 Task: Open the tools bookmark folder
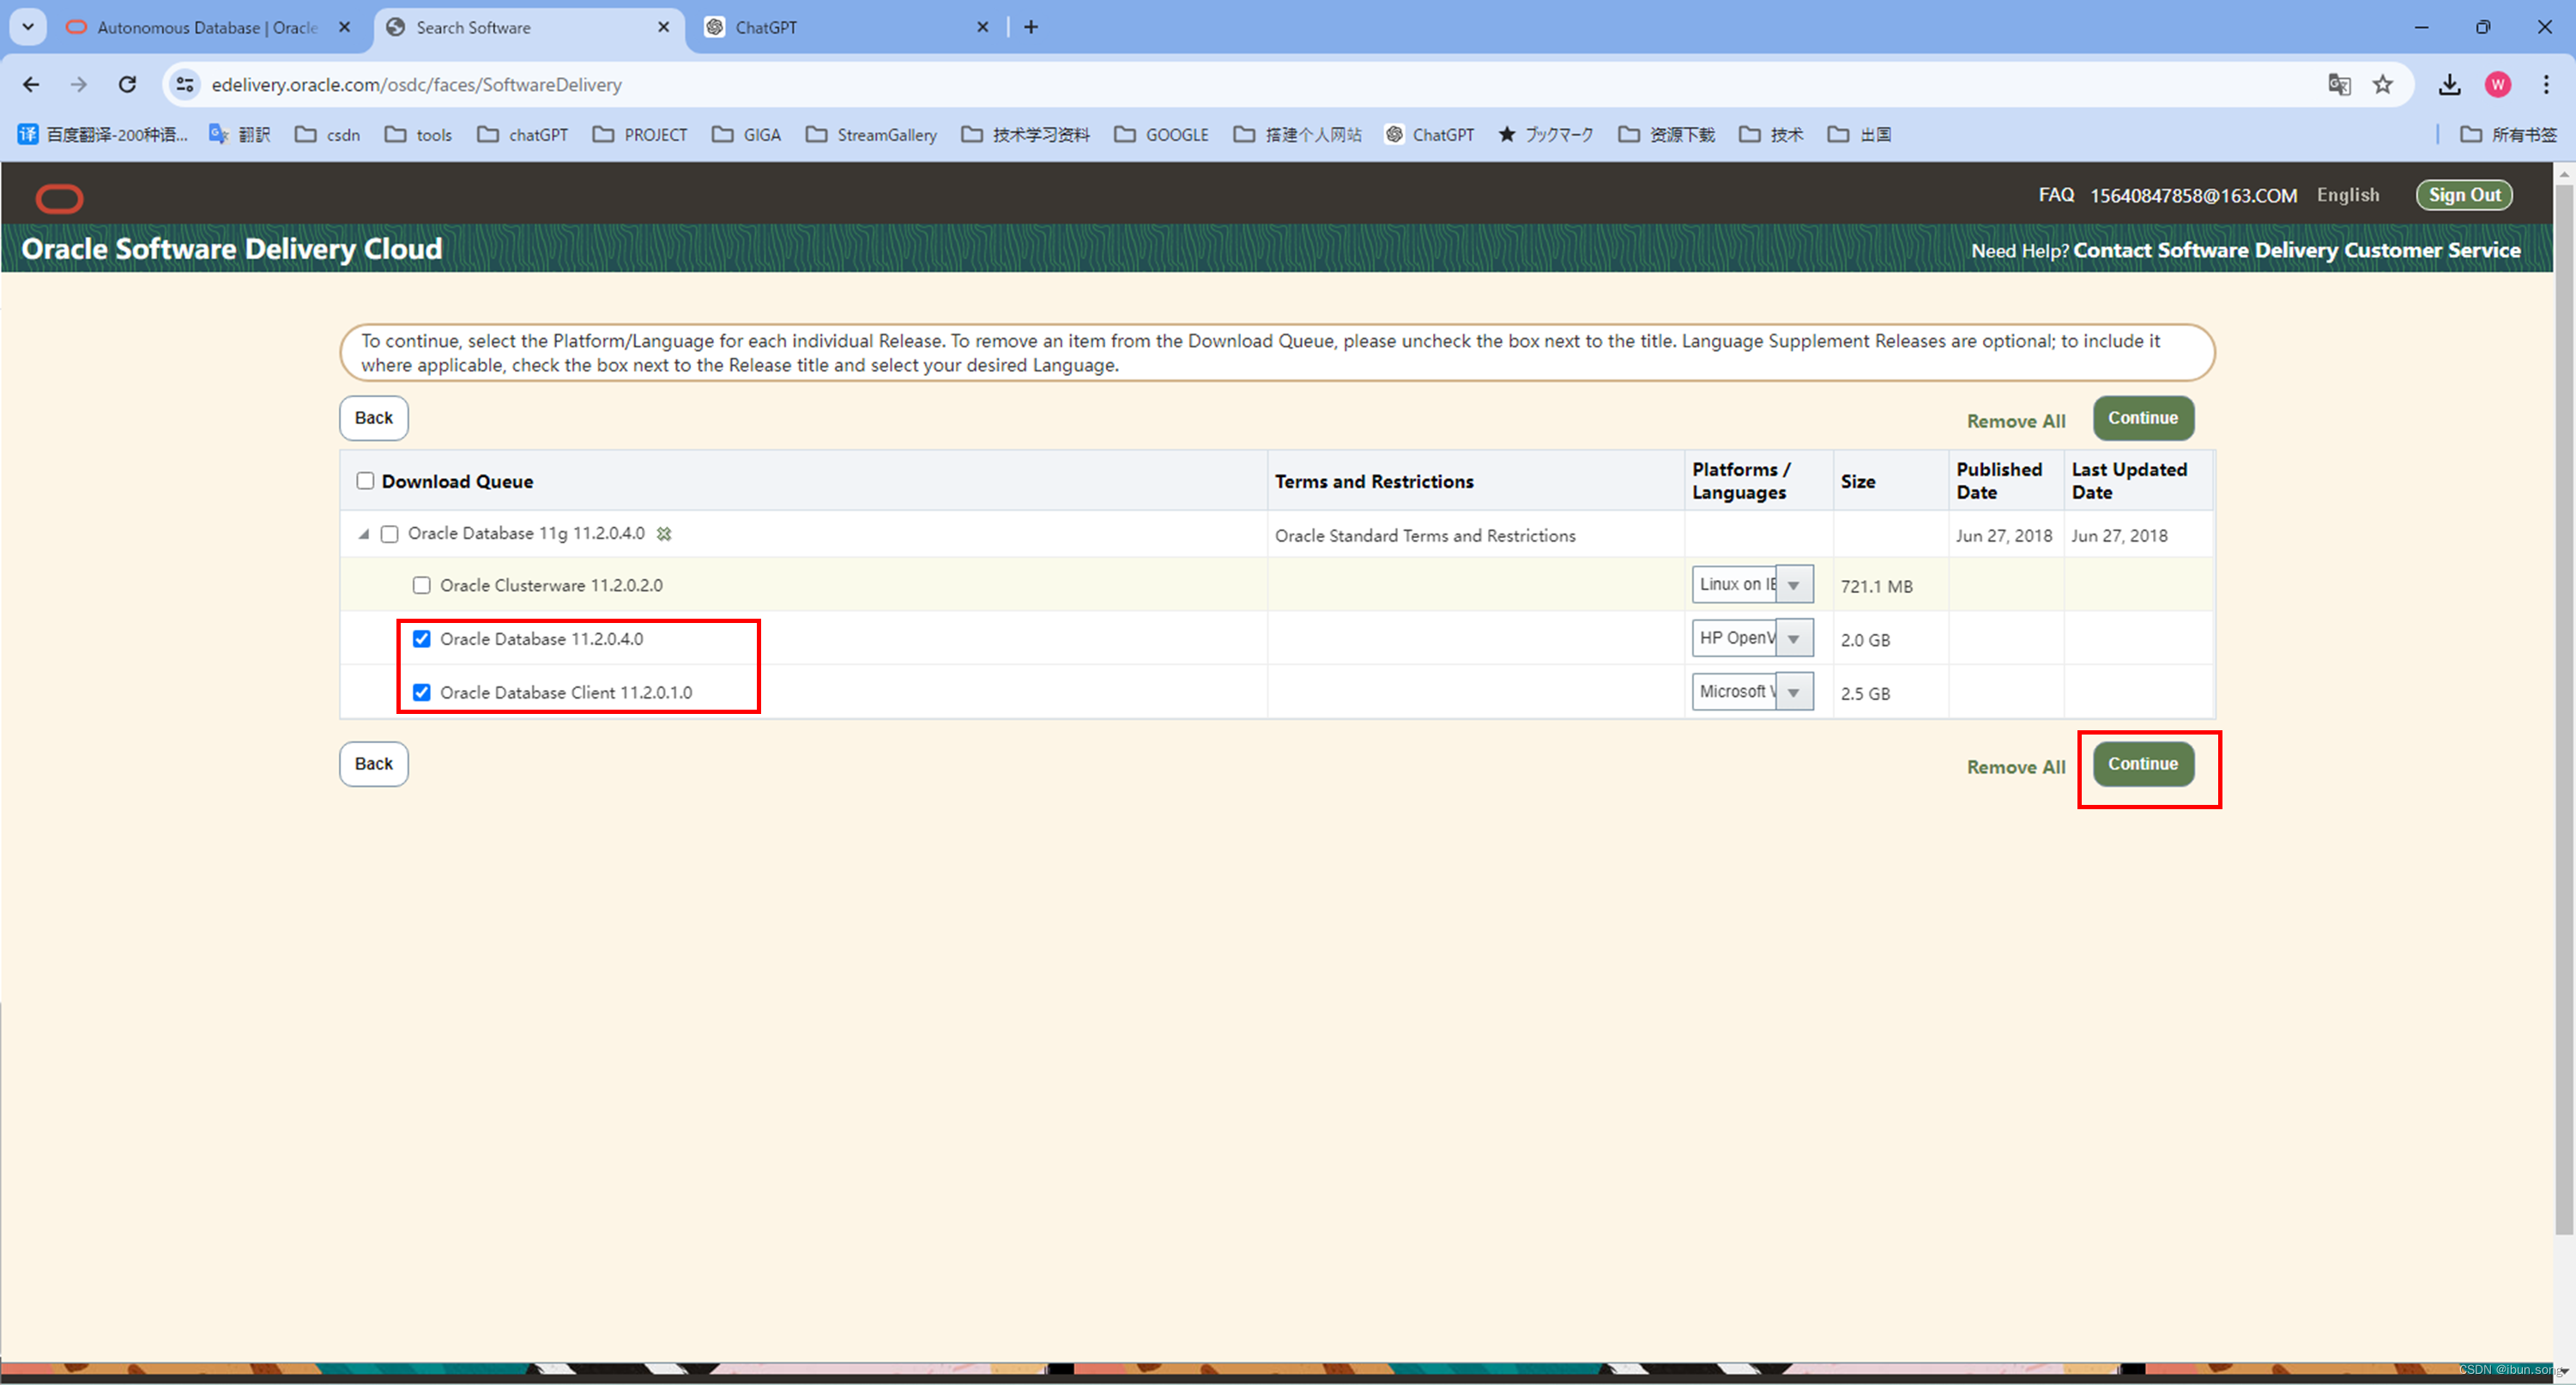419,134
